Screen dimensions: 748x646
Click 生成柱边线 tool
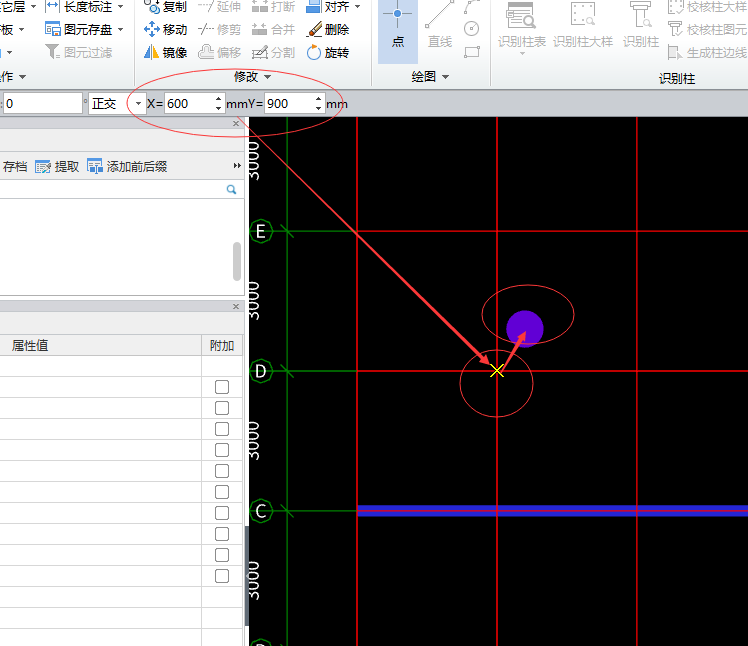(707, 52)
